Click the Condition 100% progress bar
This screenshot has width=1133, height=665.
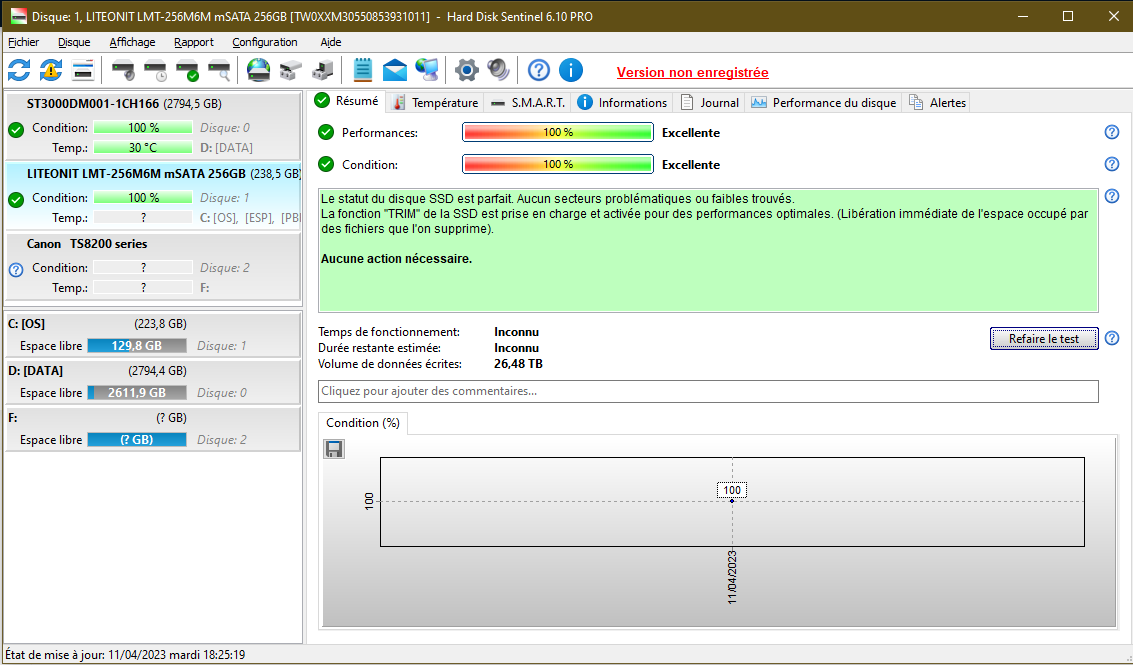pyautogui.click(x=557, y=164)
